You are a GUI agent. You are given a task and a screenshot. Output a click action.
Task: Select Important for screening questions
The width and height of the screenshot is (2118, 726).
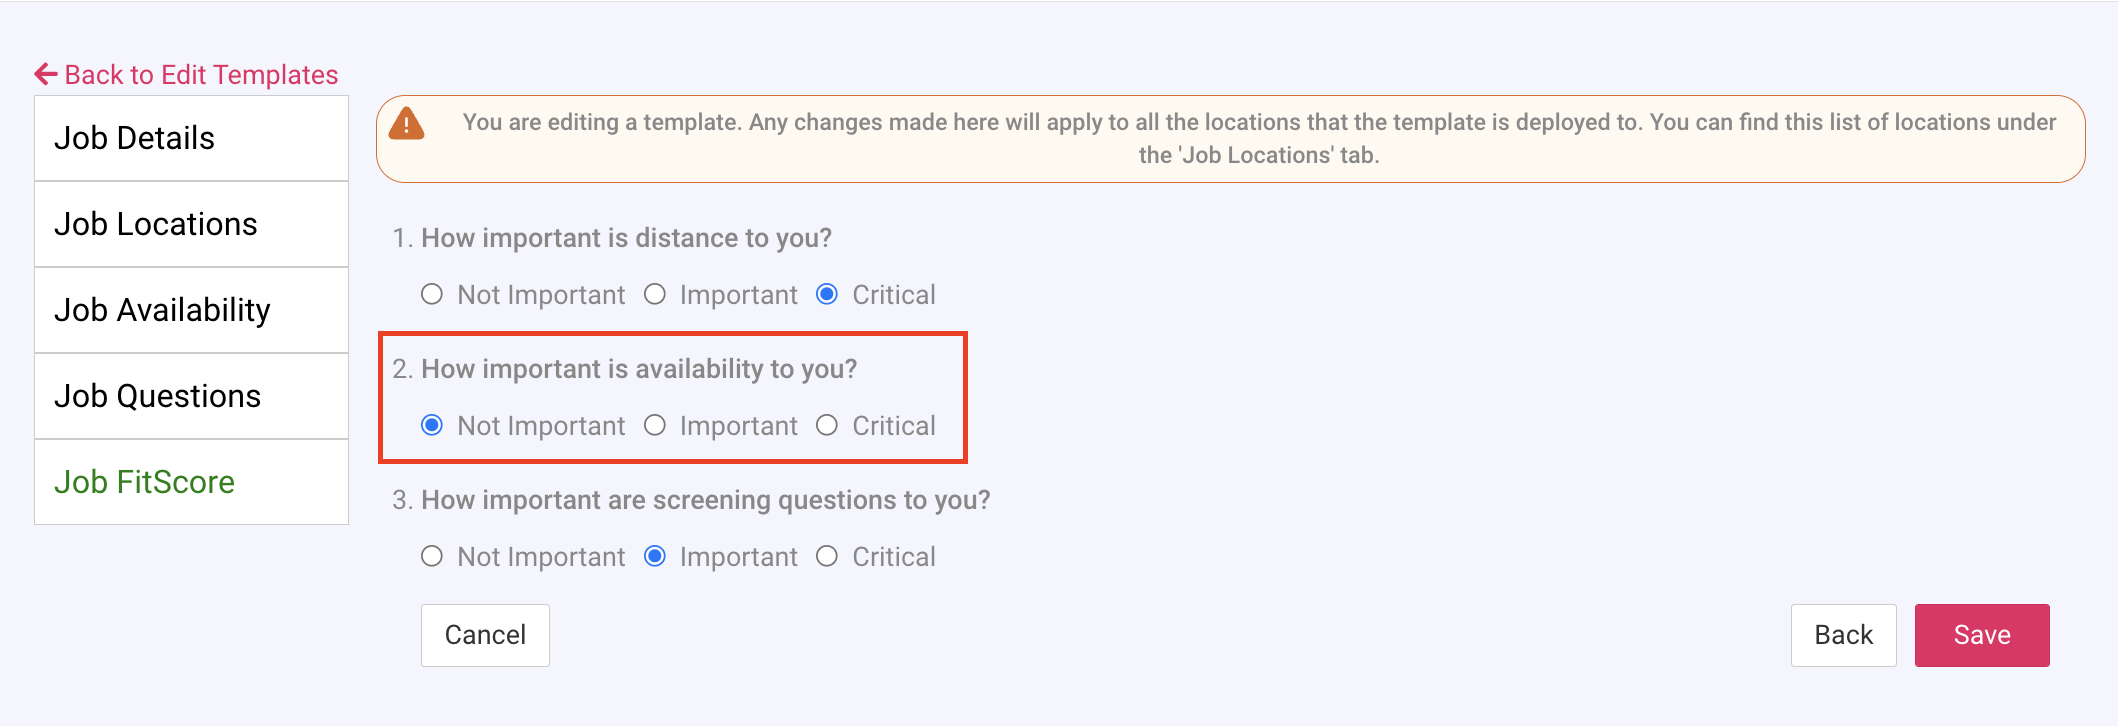(x=655, y=557)
